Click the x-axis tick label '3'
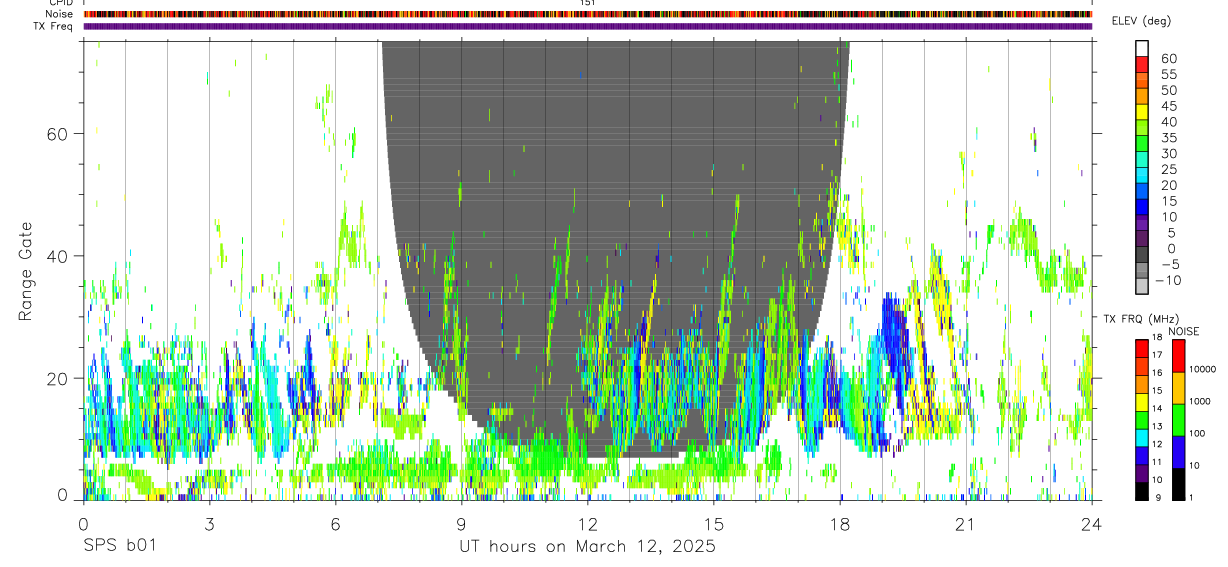1228x567 pixels. 209,525
